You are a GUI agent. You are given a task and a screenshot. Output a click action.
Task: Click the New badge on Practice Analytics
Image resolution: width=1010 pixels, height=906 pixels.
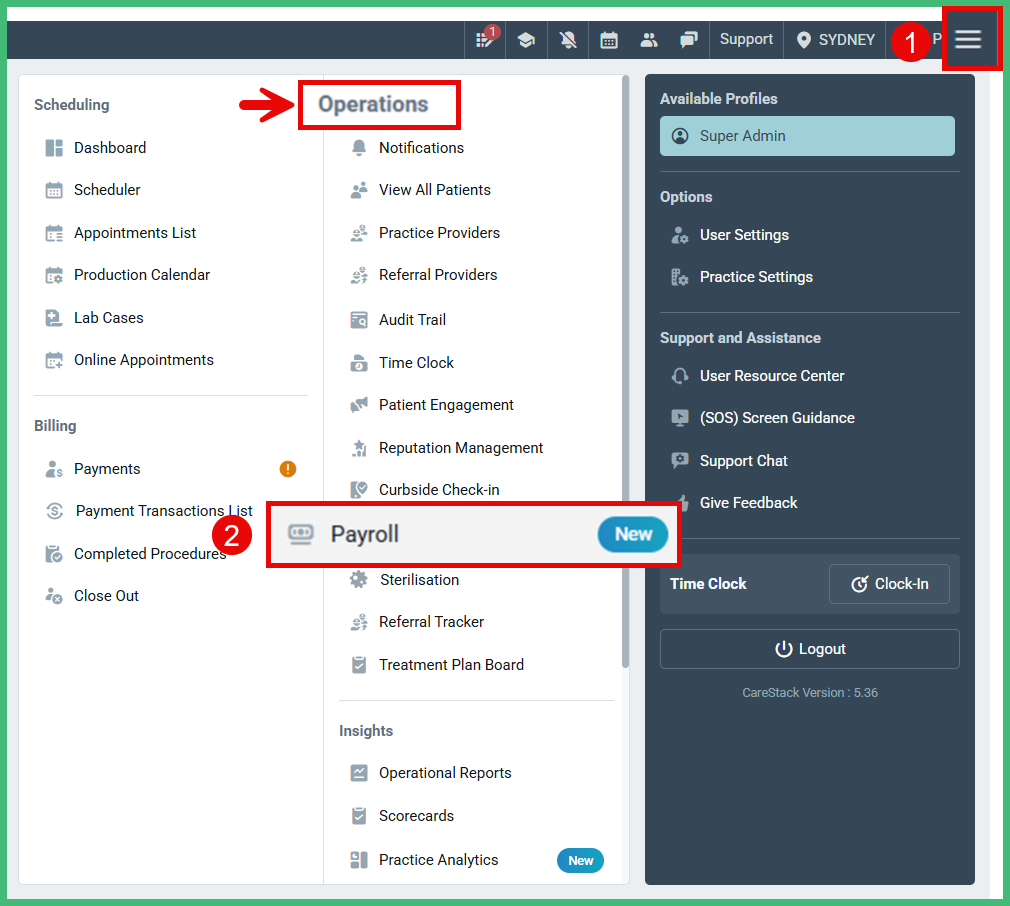[x=580, y=860]
